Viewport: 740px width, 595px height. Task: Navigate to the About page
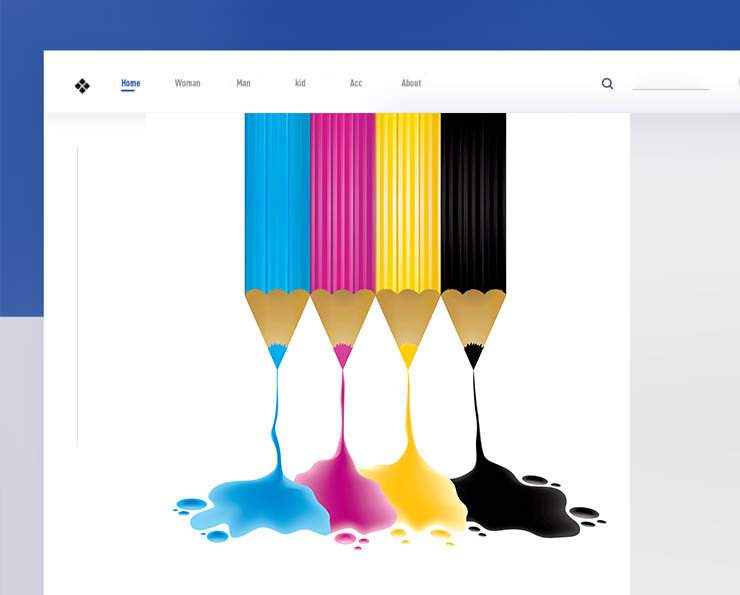[411, 84]
